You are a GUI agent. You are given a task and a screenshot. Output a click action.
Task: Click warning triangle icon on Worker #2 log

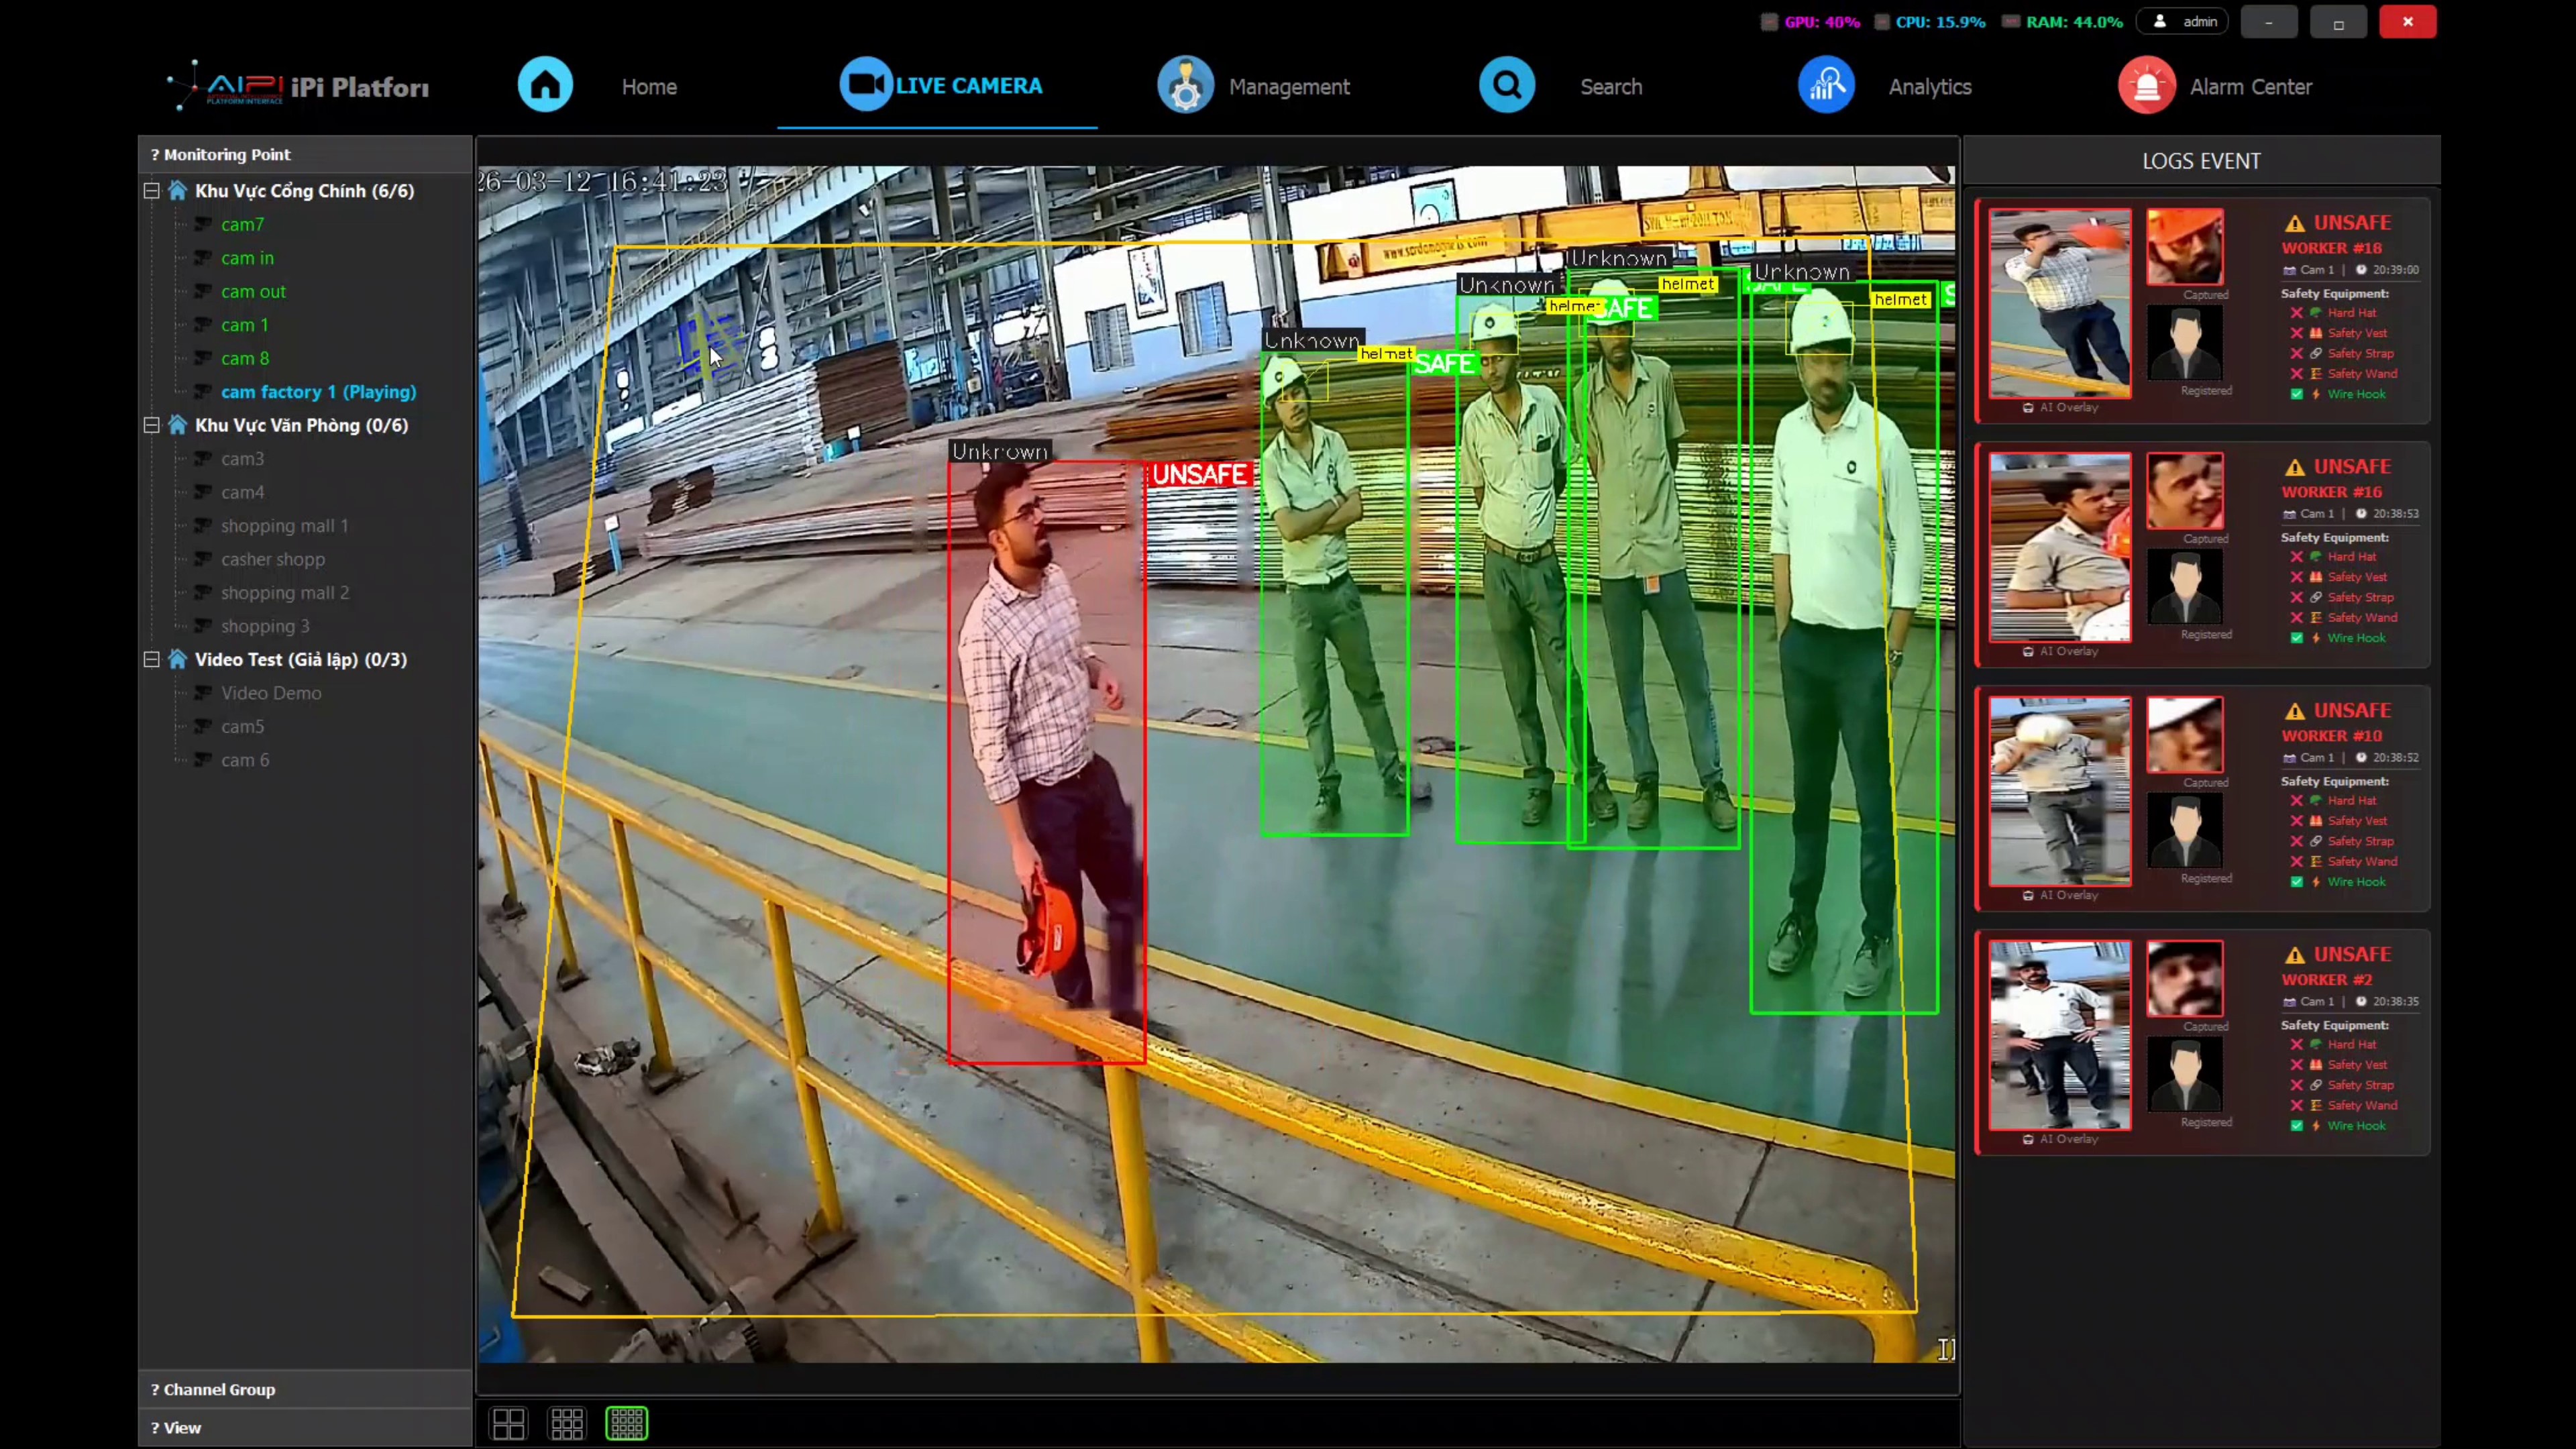(x=2295, y=955)
